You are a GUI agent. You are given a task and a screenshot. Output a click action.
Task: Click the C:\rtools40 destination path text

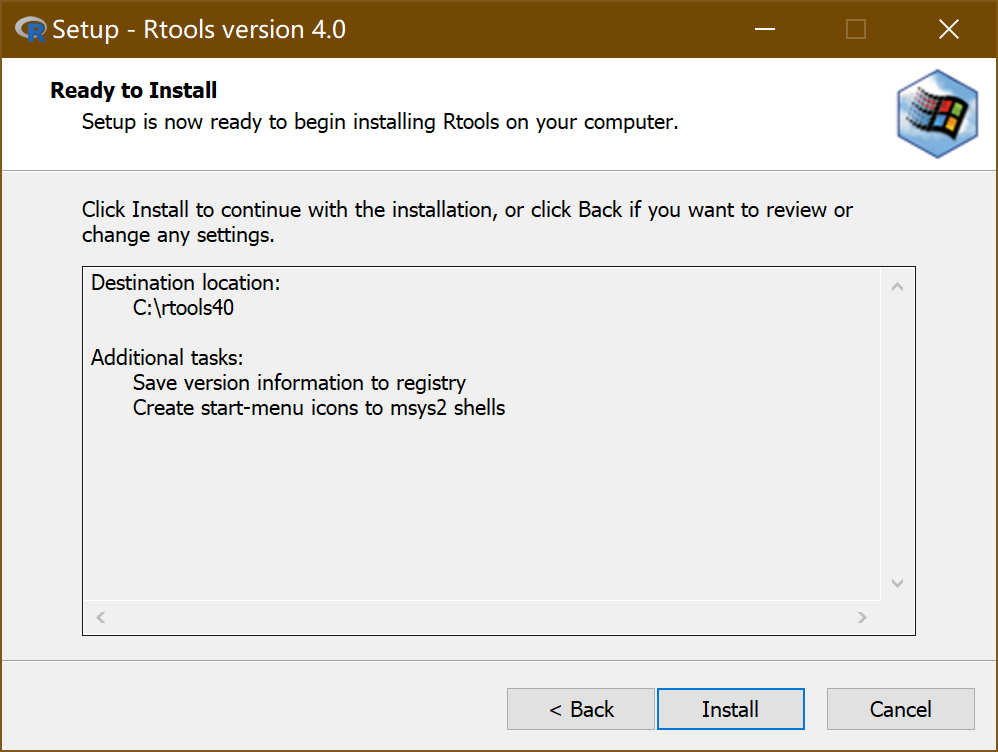(183, 308)
